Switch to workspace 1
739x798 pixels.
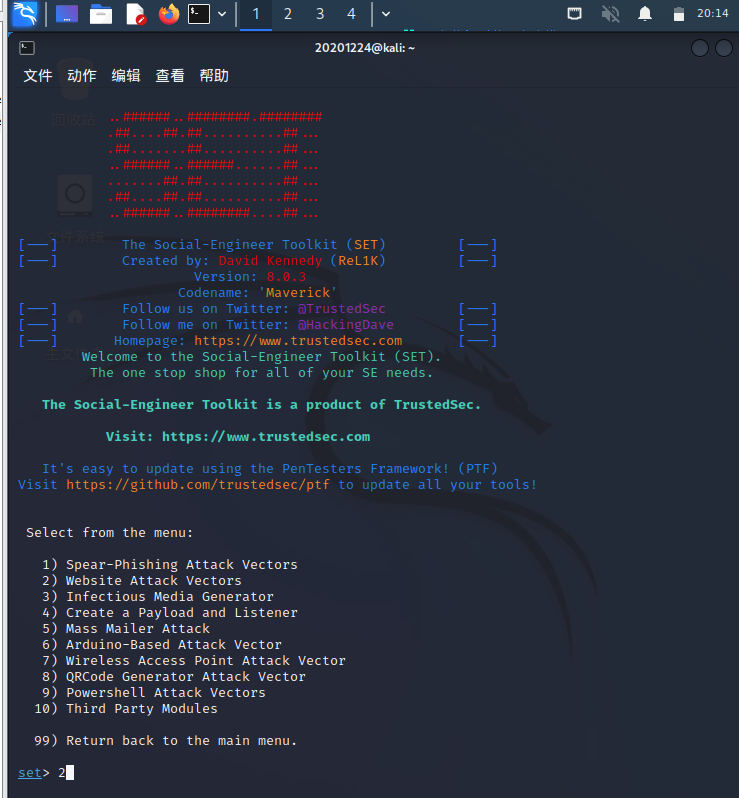(256, 14)
